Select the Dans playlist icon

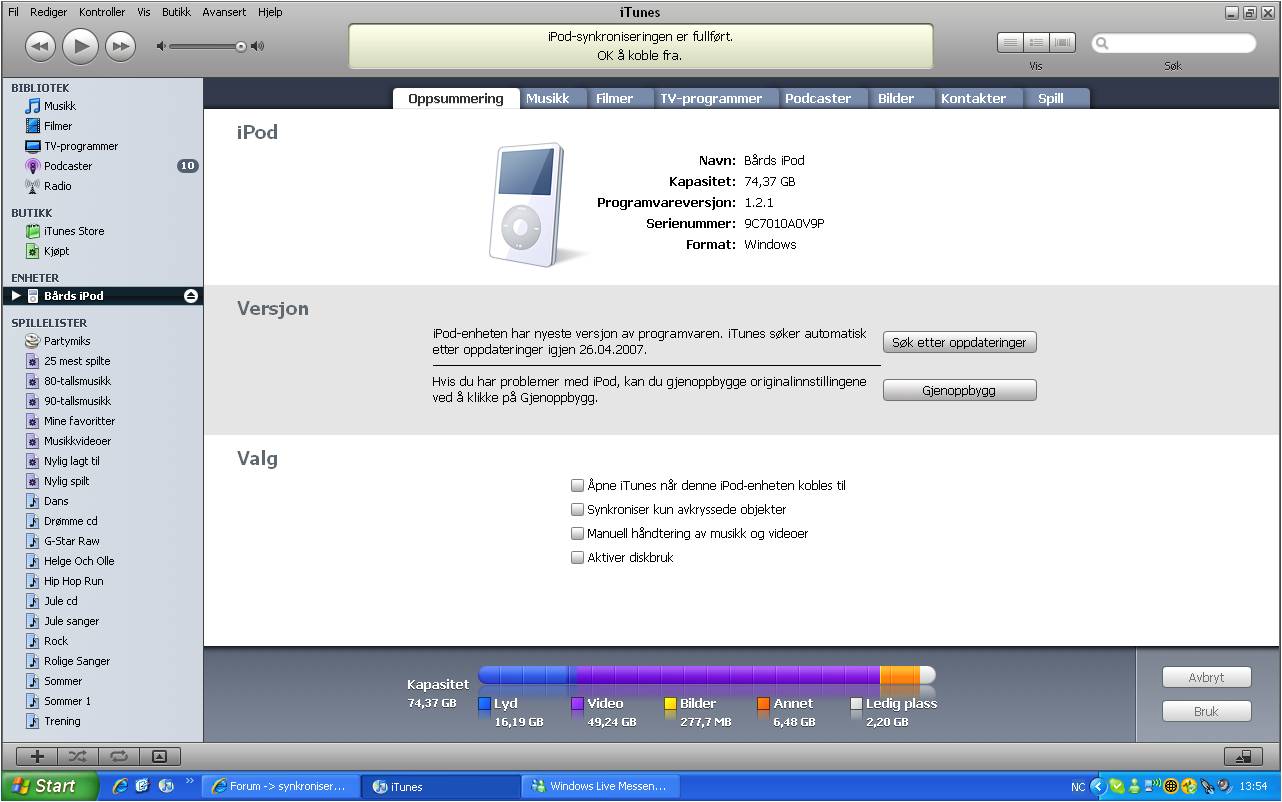point(33,501)
